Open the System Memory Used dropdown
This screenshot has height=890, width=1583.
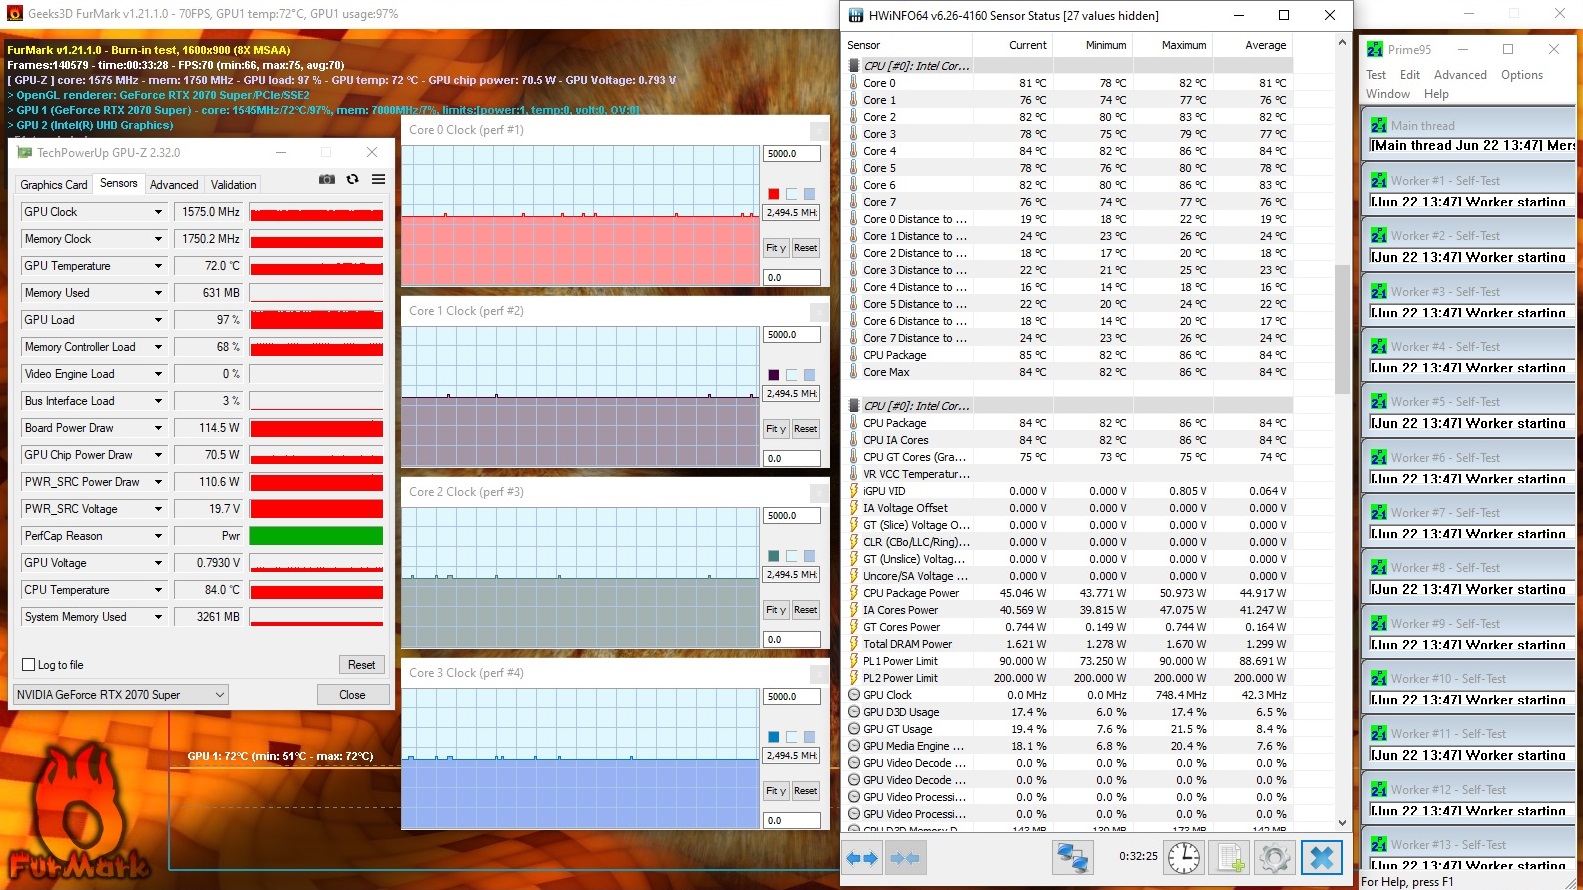(x=158, y=617)
